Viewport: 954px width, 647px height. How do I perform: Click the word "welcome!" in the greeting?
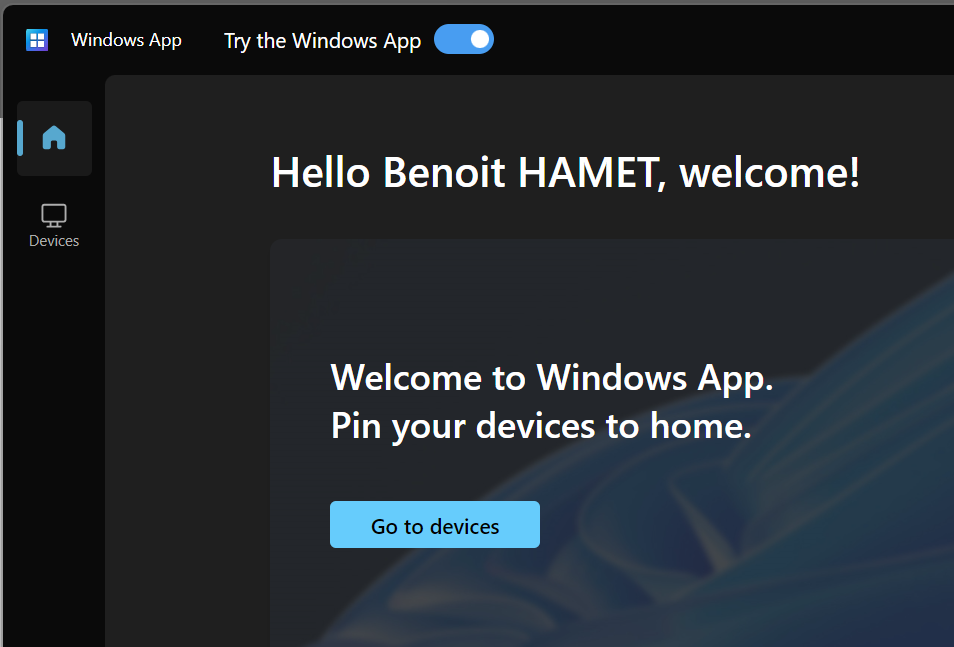click(769, 173)
